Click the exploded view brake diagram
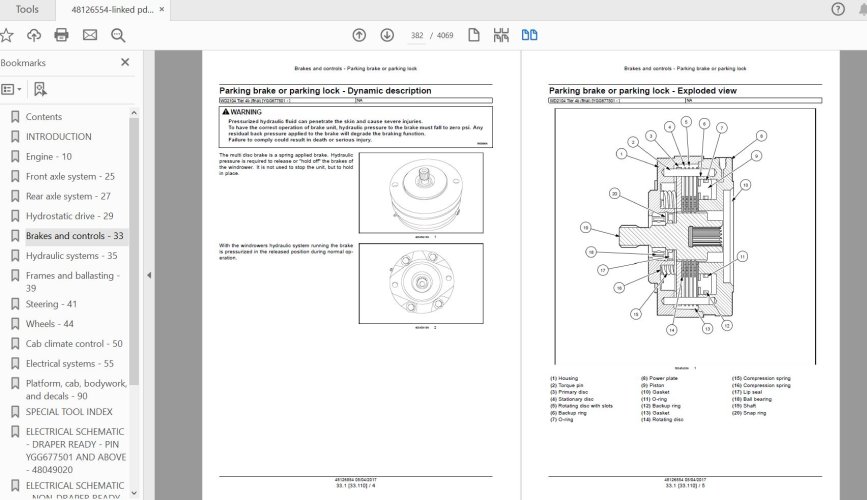The height and width of the screenshot is (500, 867). [x=685, y=237]
